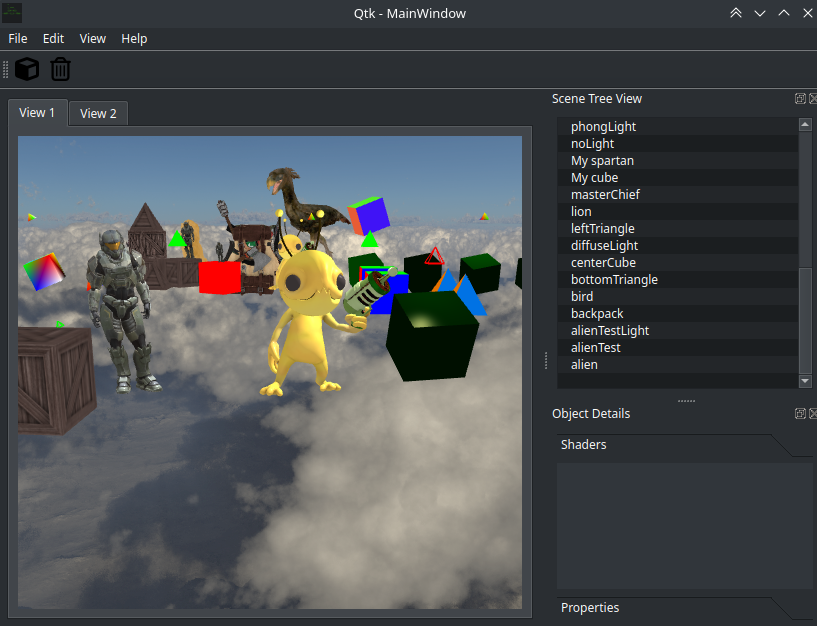Viewport: 817px width, 626px height.
Task: Click keep-above double chevron window button
Action: (736, 13)
